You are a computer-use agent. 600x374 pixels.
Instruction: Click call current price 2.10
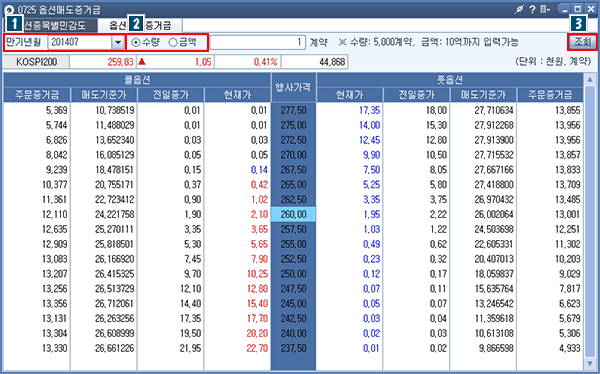click(259, 214)
